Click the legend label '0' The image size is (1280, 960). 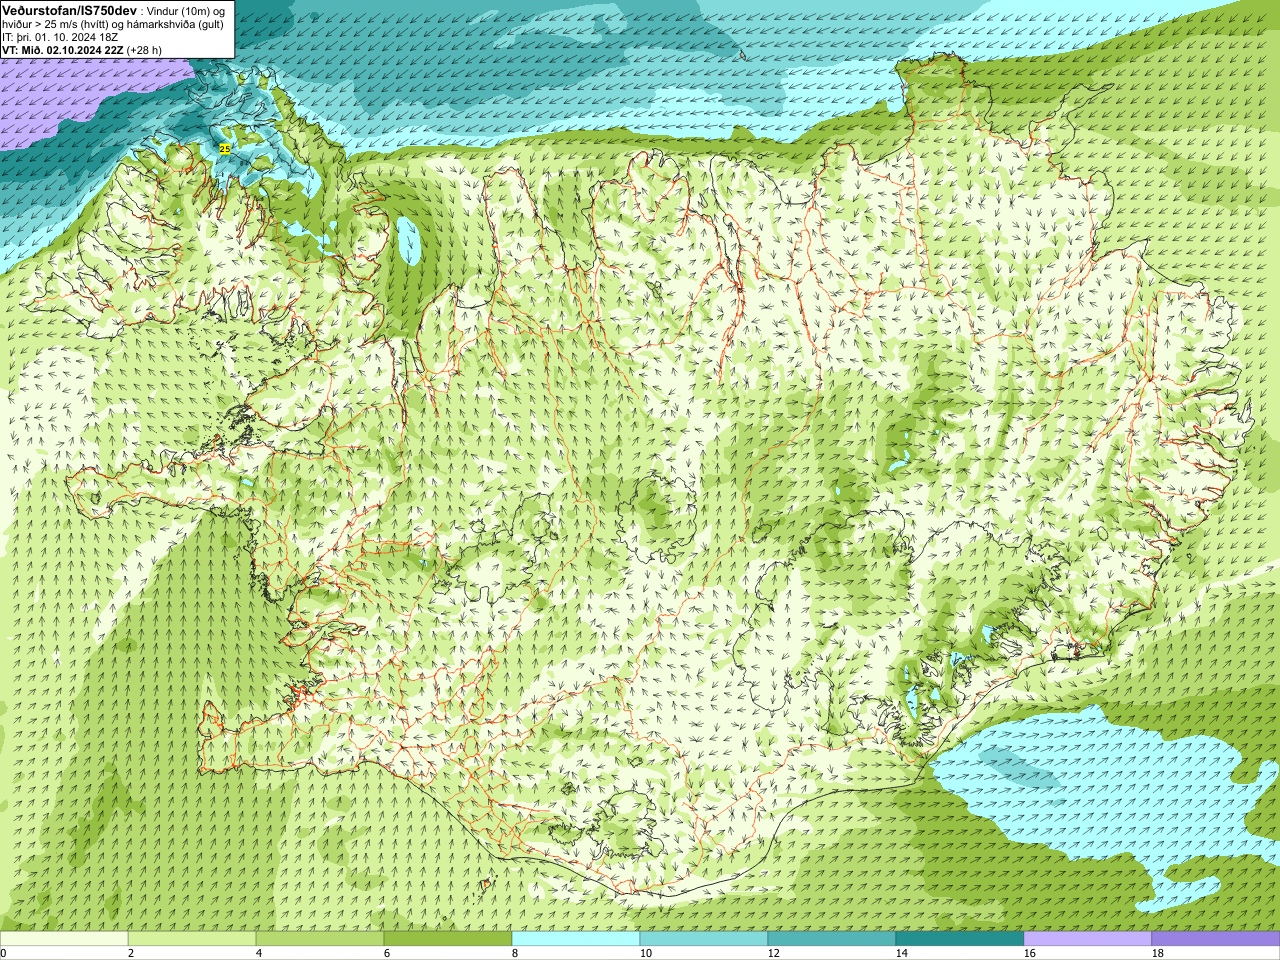point(3,953)
